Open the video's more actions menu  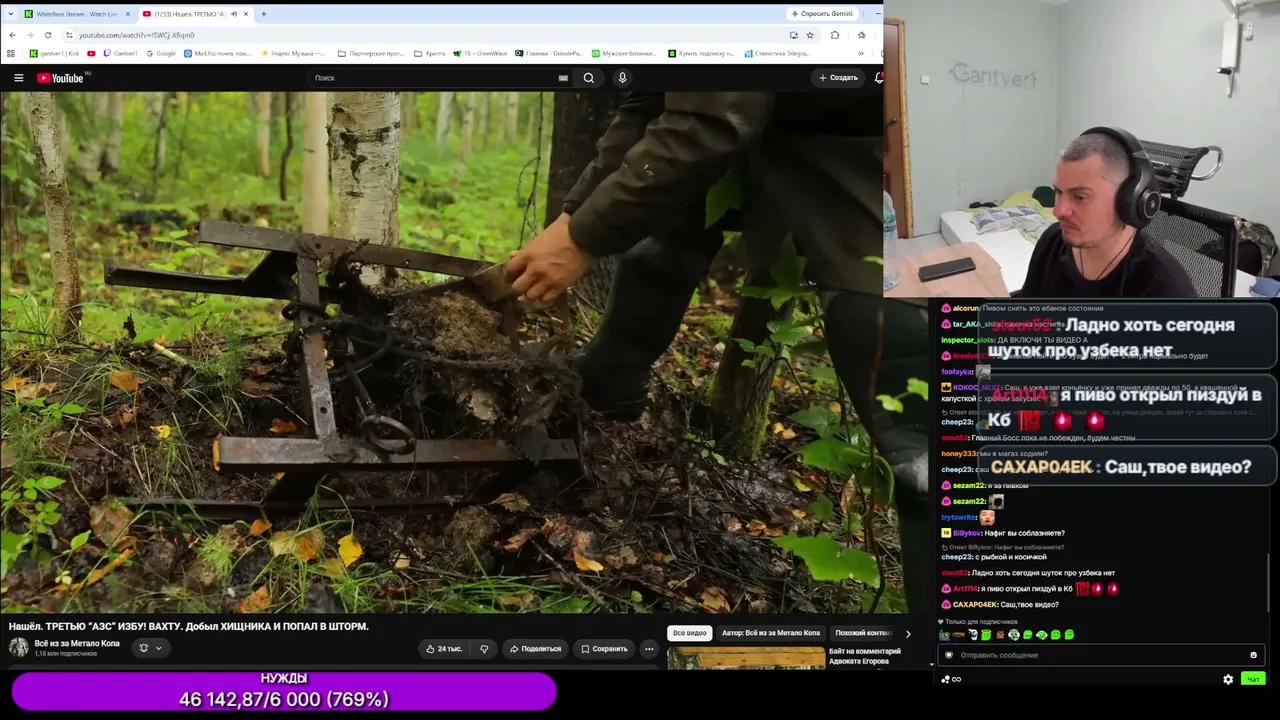(649, 648)
